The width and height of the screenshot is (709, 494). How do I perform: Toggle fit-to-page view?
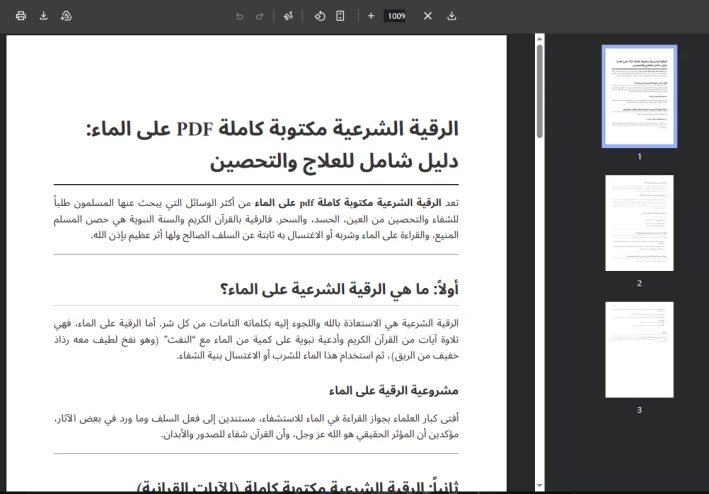pos(340,16)
